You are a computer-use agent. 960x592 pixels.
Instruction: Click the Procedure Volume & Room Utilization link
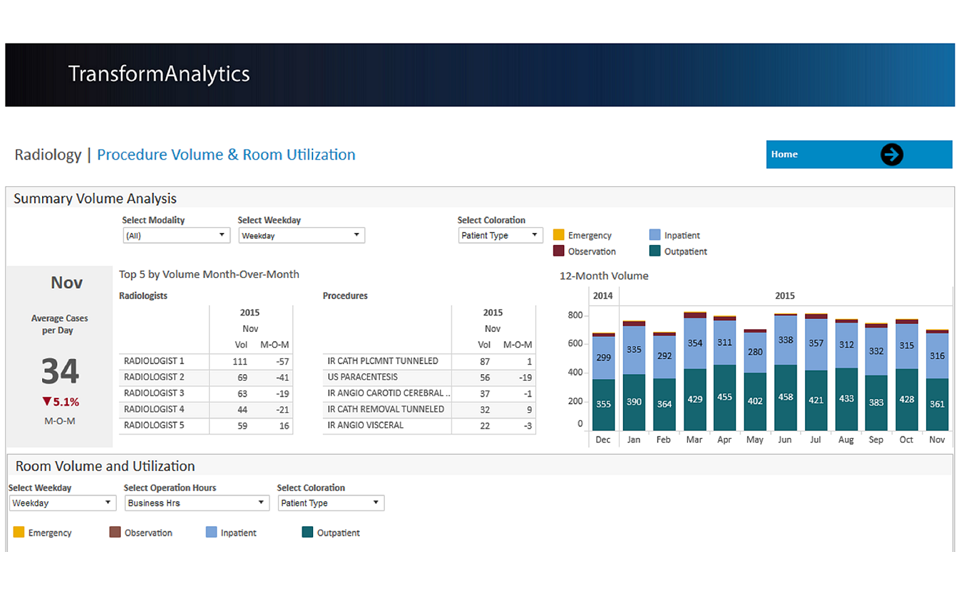click(226, 154)
